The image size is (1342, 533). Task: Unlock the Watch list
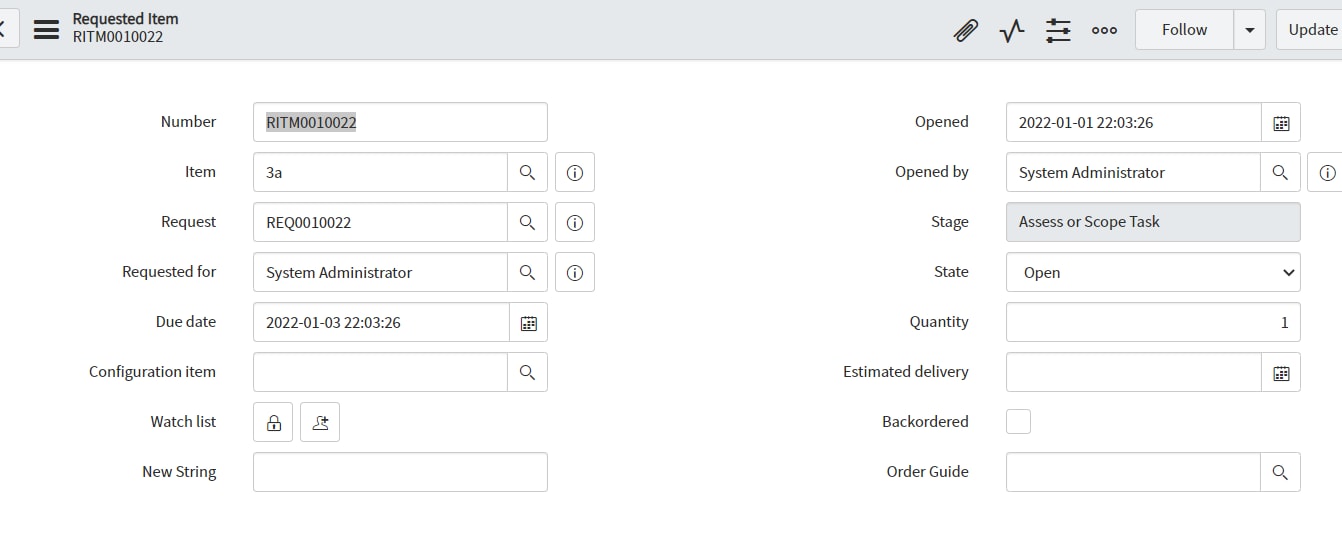(x=273, y=422)
